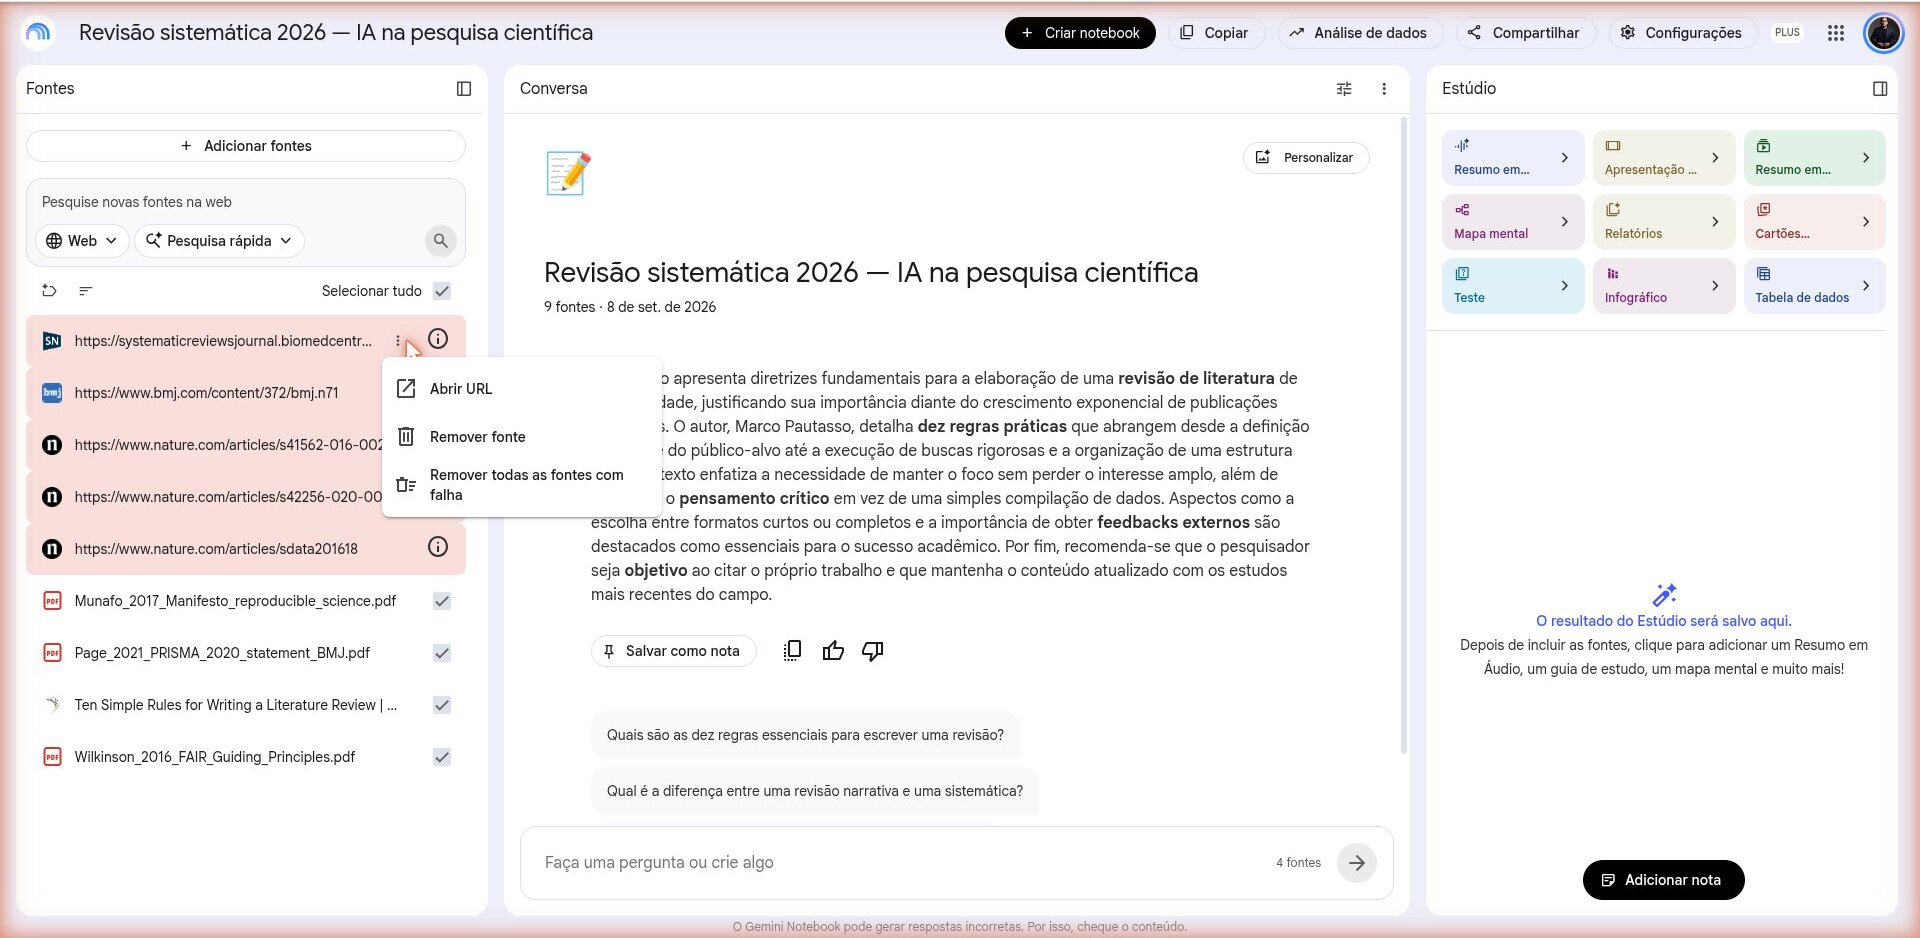The image size is (1920, 938).
Task: Click the notebook notepad emoji icon
Action: 568,173
